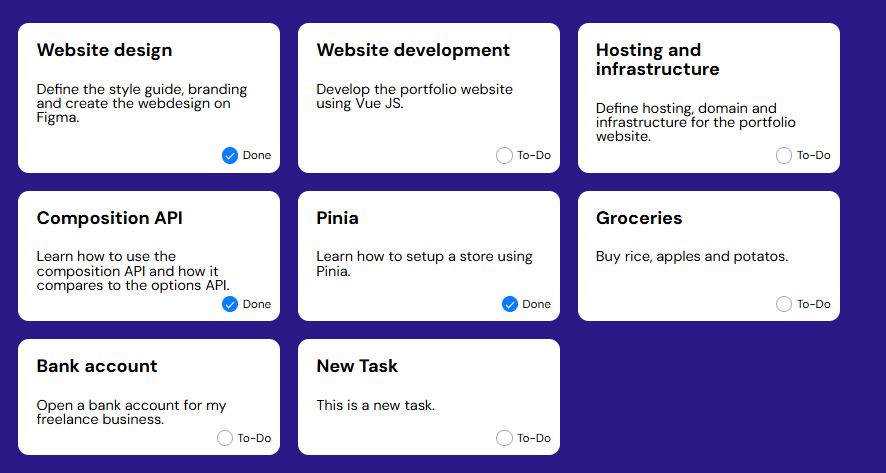Select the Composition API card title
Screen dimensions: 886x473
pos(110,218)
